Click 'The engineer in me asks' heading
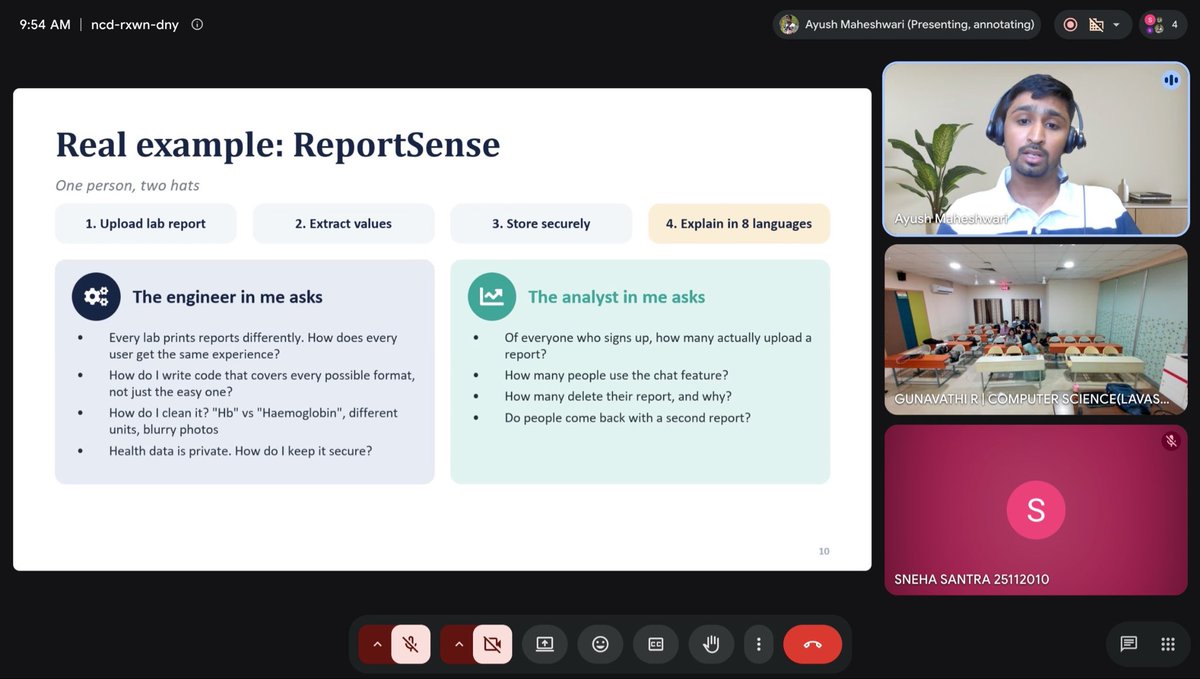Image resolution: width=1200 pixels, height=679 pixels. (228, 297)
